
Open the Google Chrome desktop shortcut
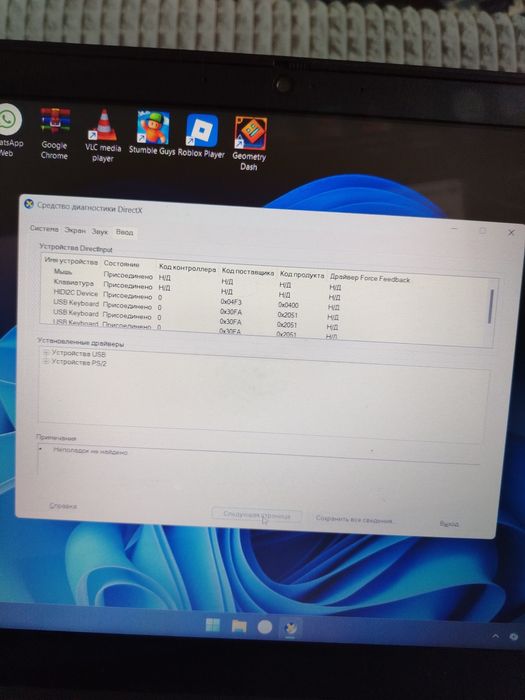pyautogui.click(x=54, y=133)
